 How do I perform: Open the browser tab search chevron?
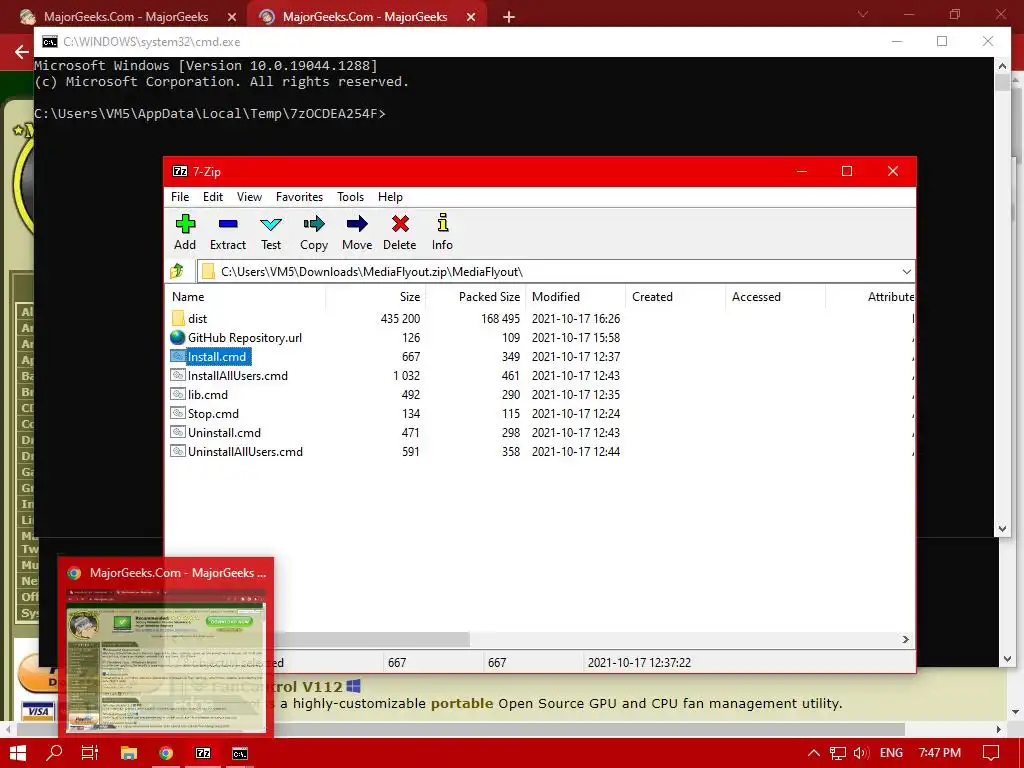[x=862, y=14]
